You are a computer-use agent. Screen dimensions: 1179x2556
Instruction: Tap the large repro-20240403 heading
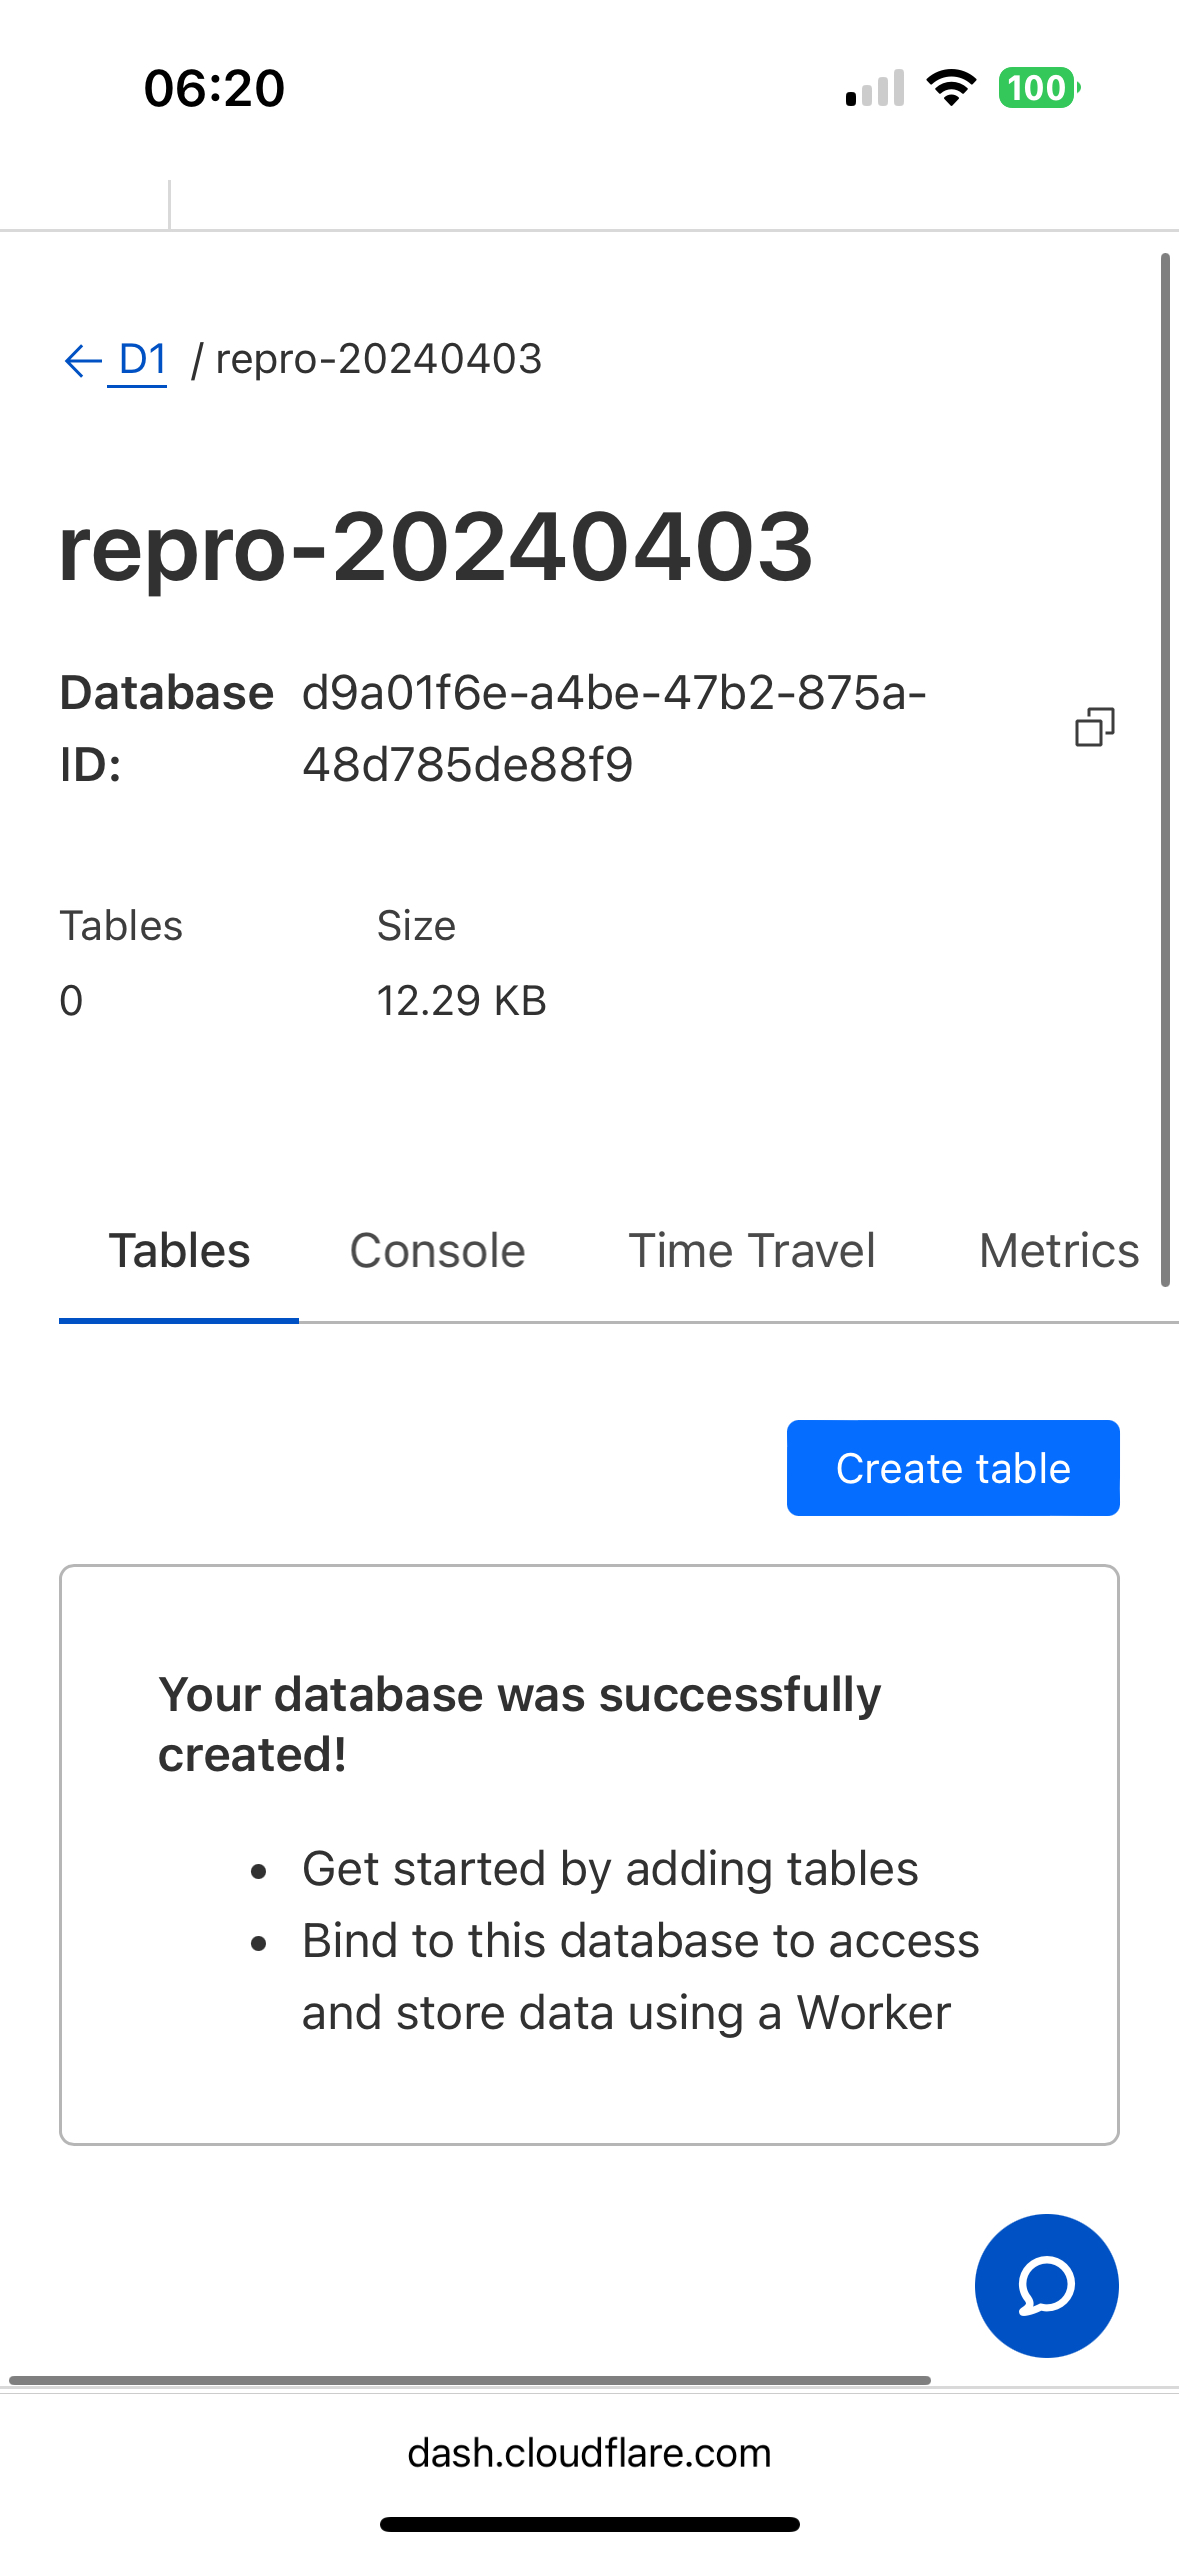tap(436, 546)
